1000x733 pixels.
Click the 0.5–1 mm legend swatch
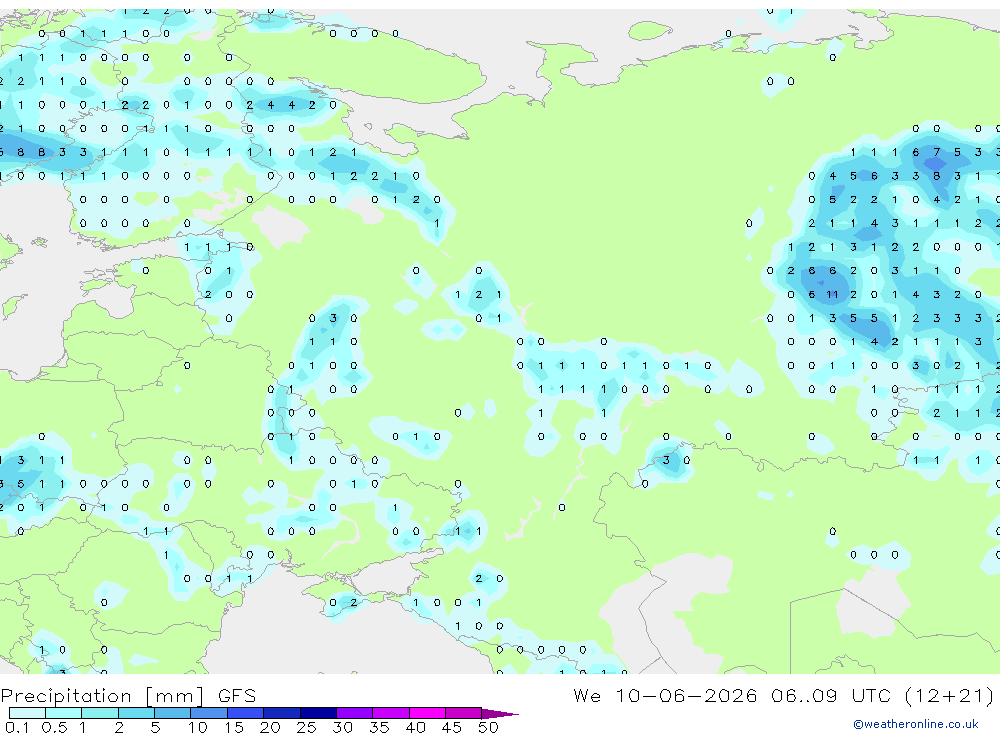coord(64,713)
